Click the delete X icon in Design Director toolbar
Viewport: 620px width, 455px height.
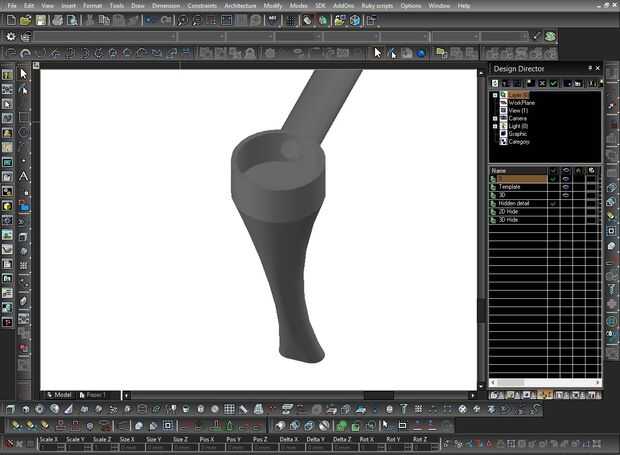(x=541, y=83)
